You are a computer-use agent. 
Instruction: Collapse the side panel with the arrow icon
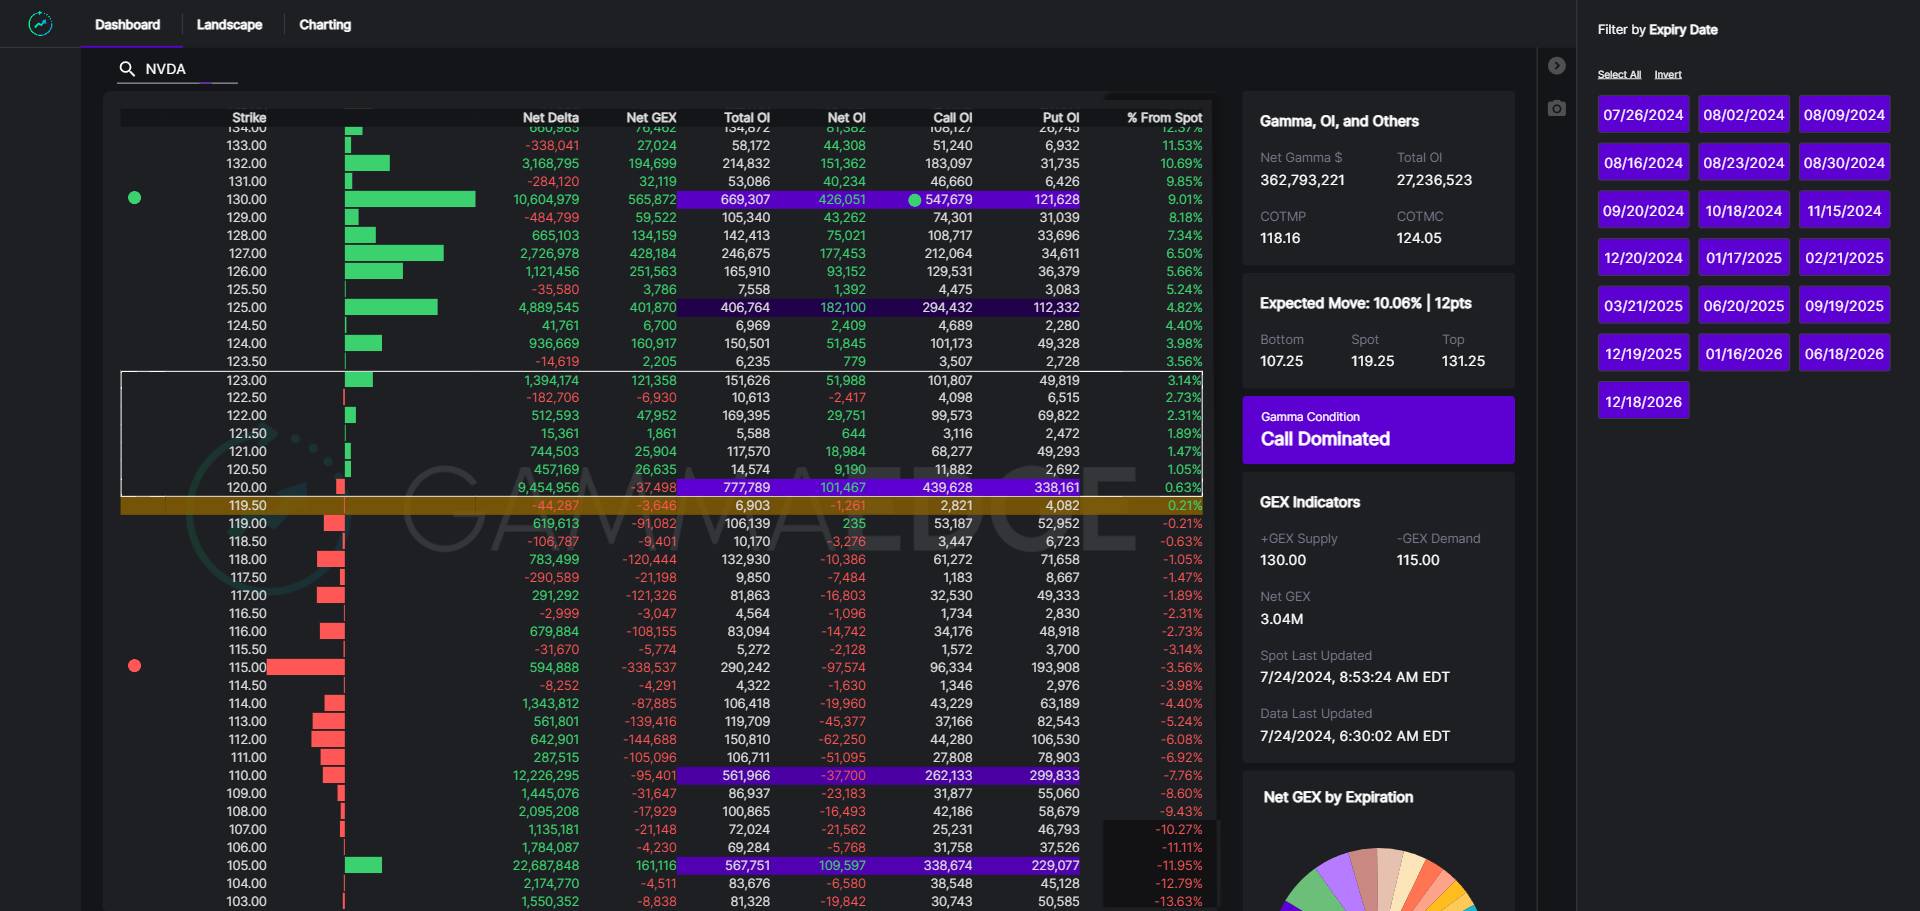click(1556, 66)
